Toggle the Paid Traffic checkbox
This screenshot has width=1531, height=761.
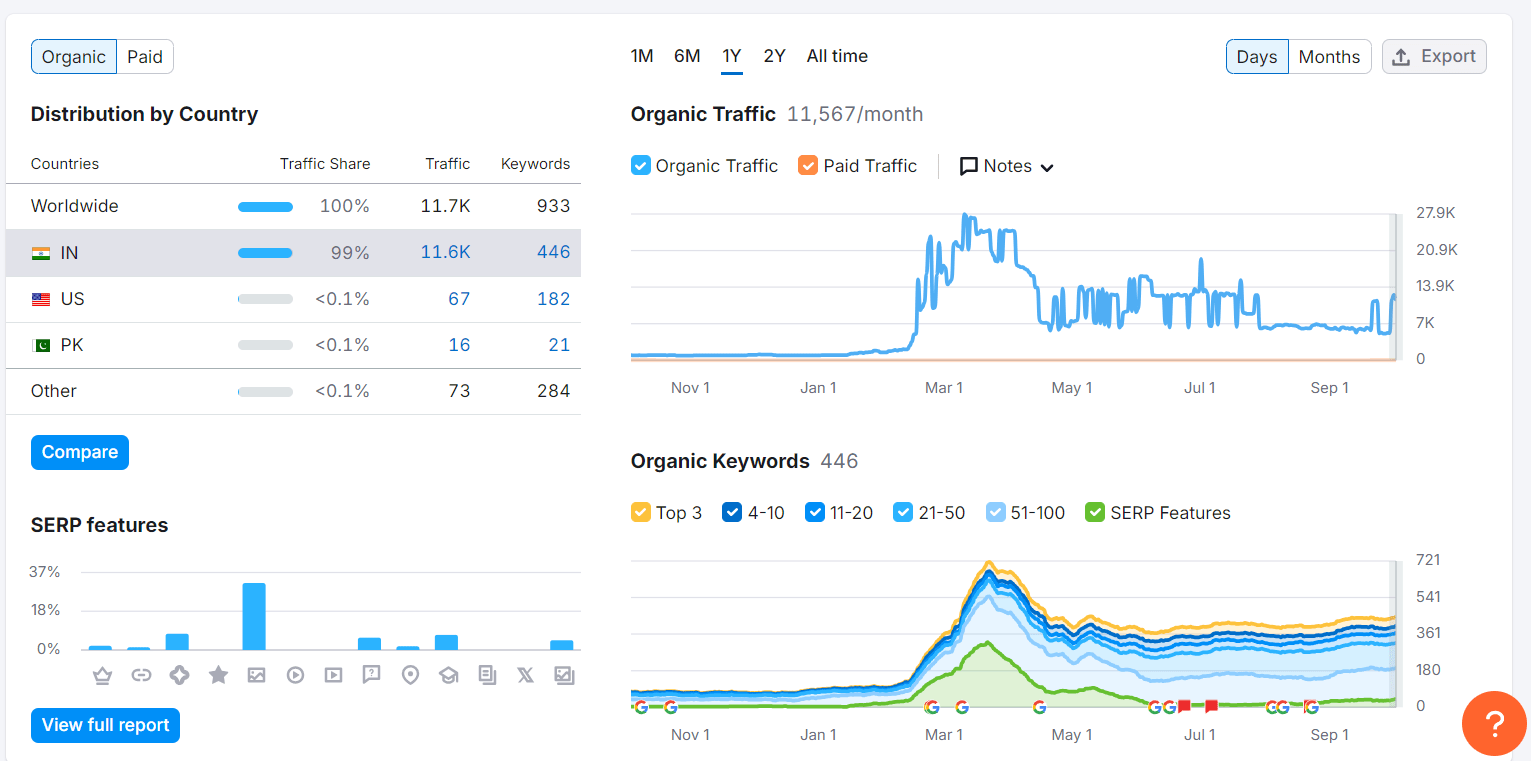pyautogui.click(x=808, y=166)
